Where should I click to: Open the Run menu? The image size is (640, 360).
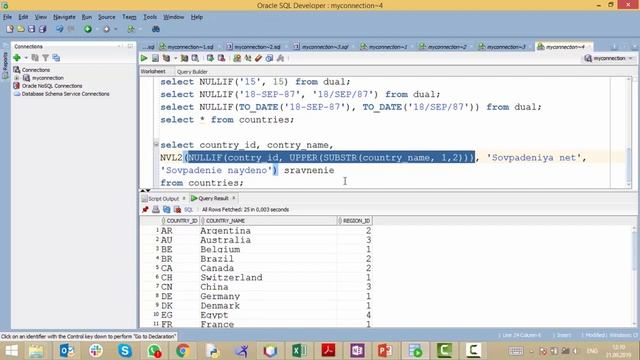click(x=87, y=17)
